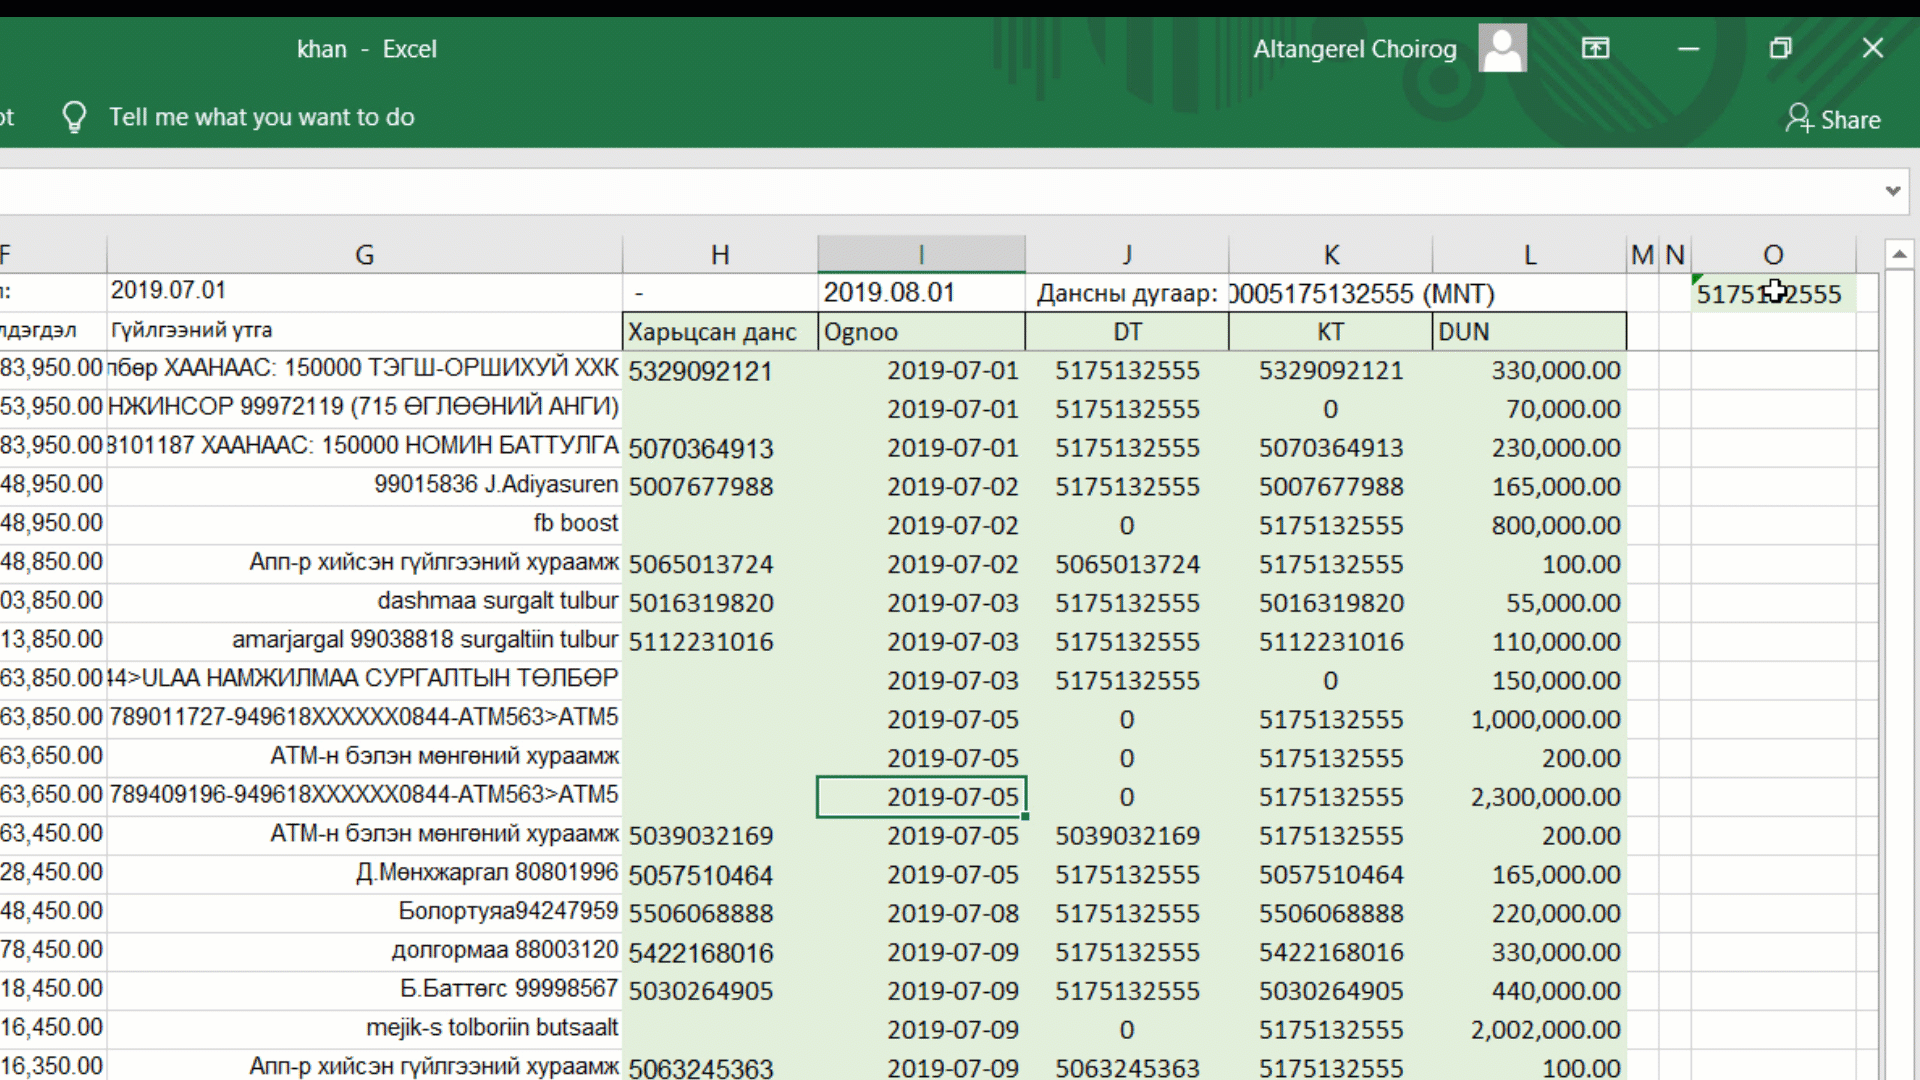Click the DUN header cell
This screenshot has height=1080, width=1920.
(x=1528, y=332)
